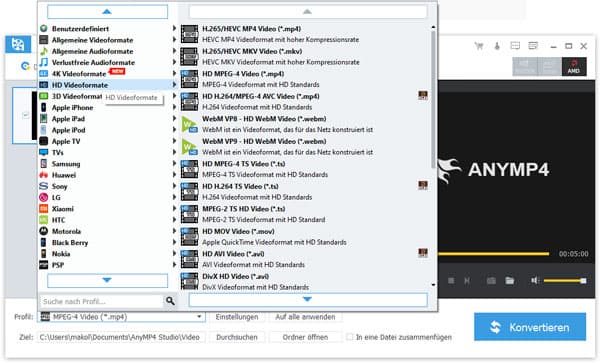Open Allgemeine Videoformate category

coord(107,40)
